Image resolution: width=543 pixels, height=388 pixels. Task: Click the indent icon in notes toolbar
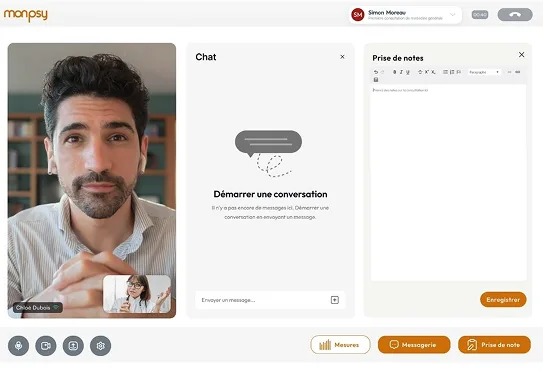(x=459, y=72)
